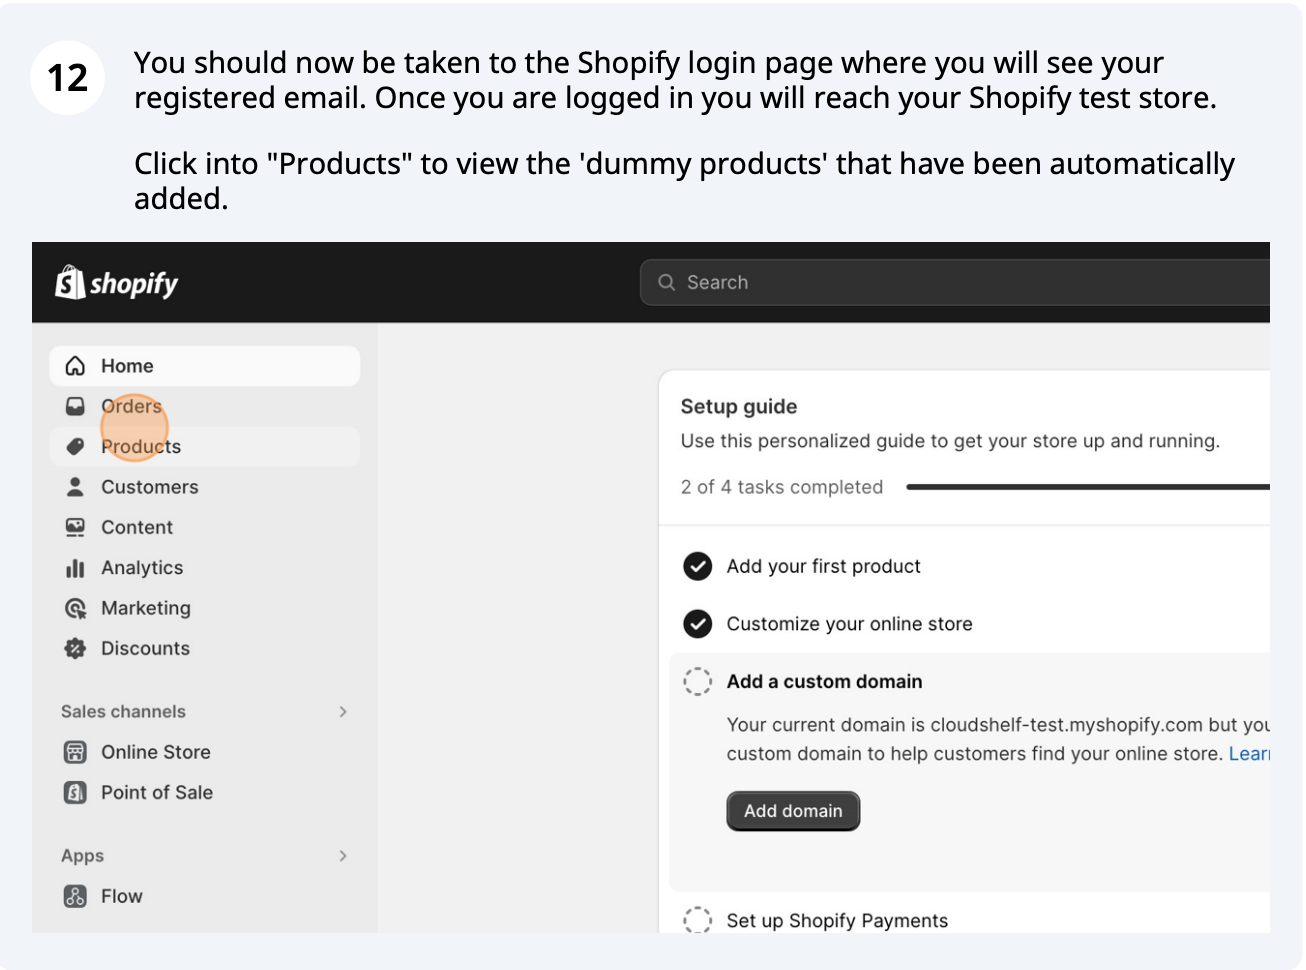The image size is (1306, 970).
Task: Click the Marketing target icon
Action: pyautogui.click(x=75, y=608)
